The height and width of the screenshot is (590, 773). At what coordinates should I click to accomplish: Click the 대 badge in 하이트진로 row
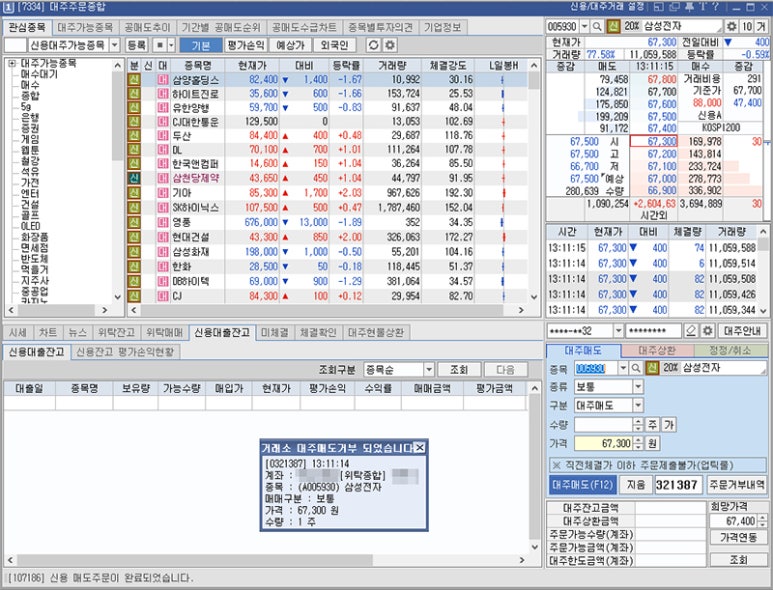[163, 94]
